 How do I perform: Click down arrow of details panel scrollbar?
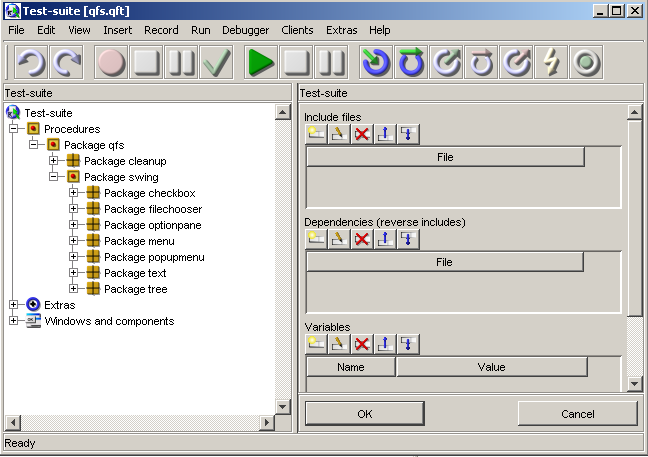pyautogui.click(x=634, y=384)
